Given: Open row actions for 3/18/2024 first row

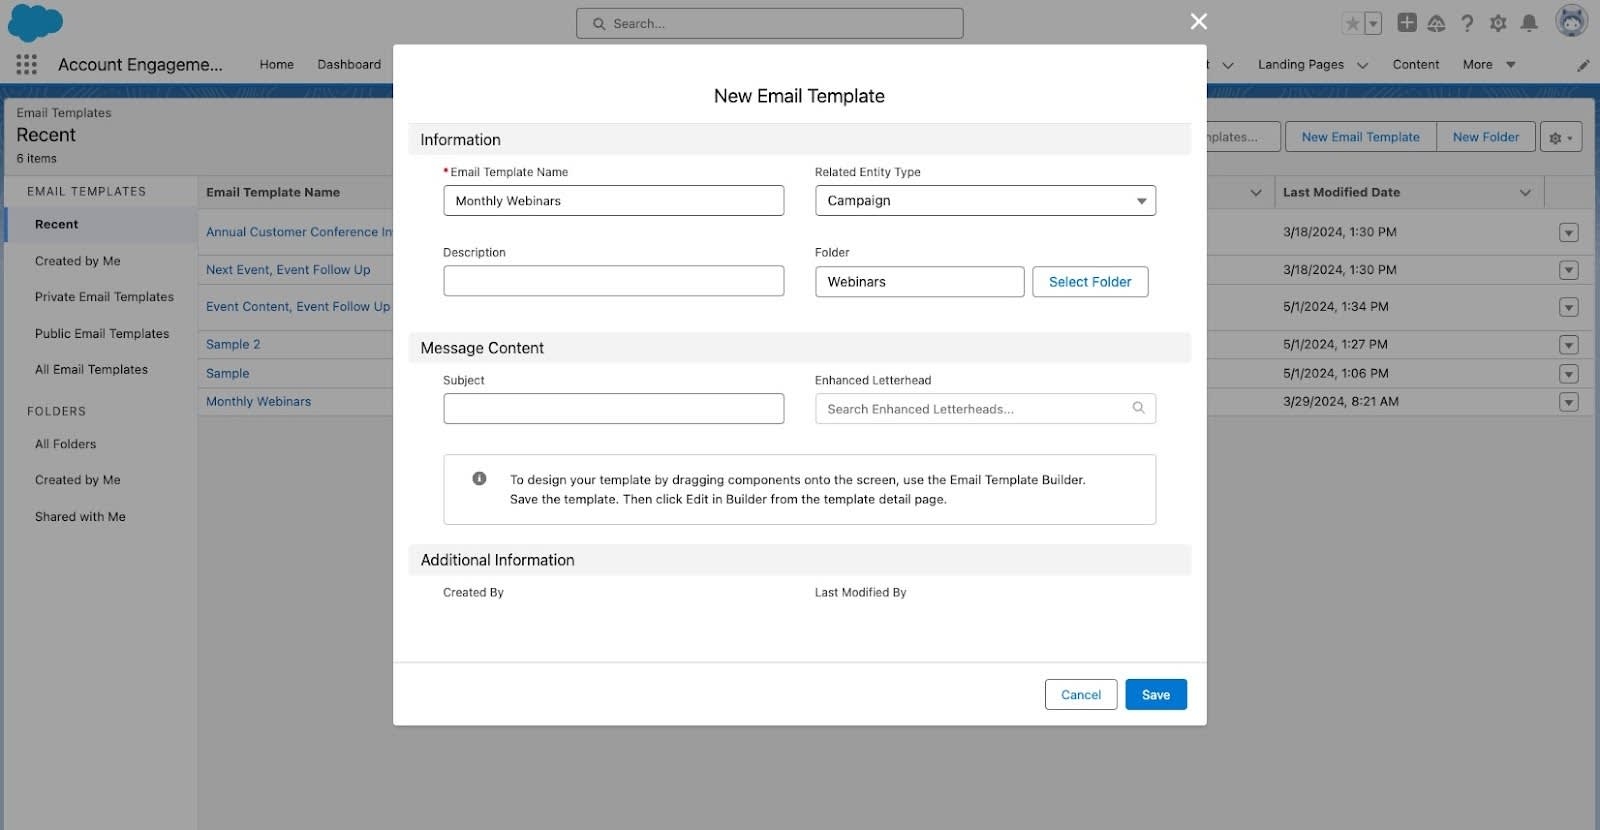Looking at the screenshot, I should coord(1569,233).
